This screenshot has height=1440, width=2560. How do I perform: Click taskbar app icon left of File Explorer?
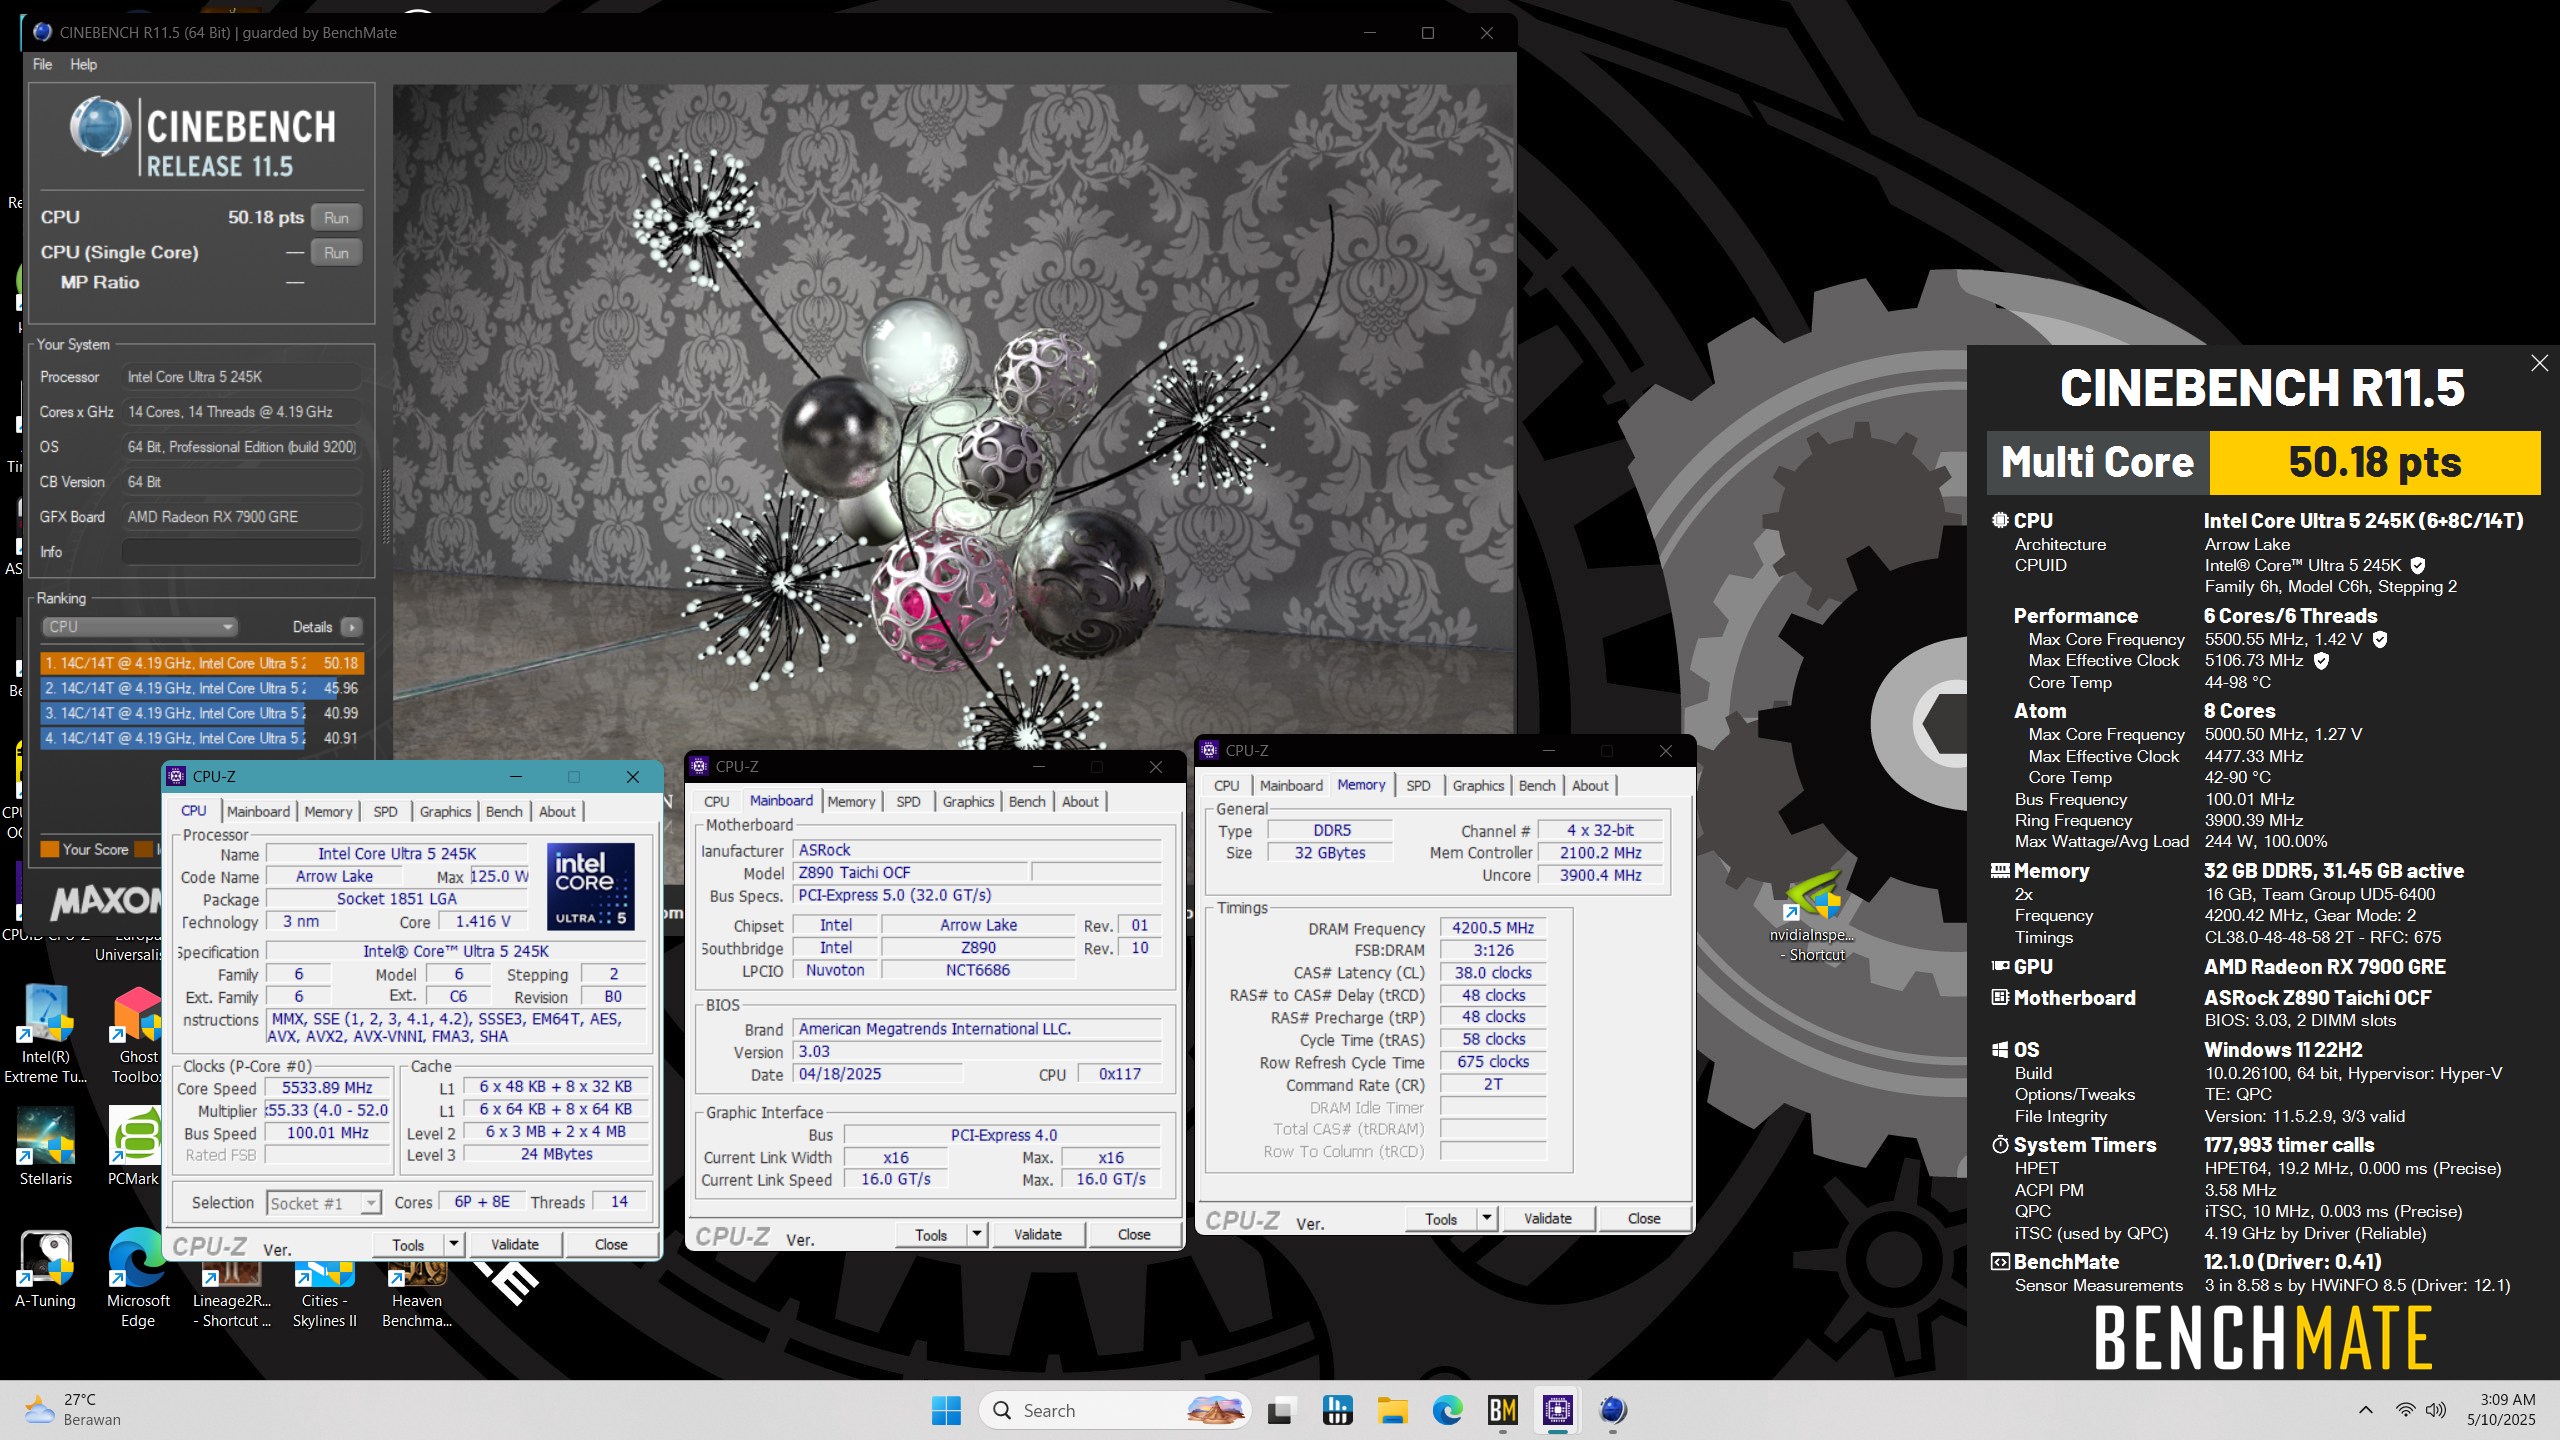pyautogui.click(x=1336, y=1411)
